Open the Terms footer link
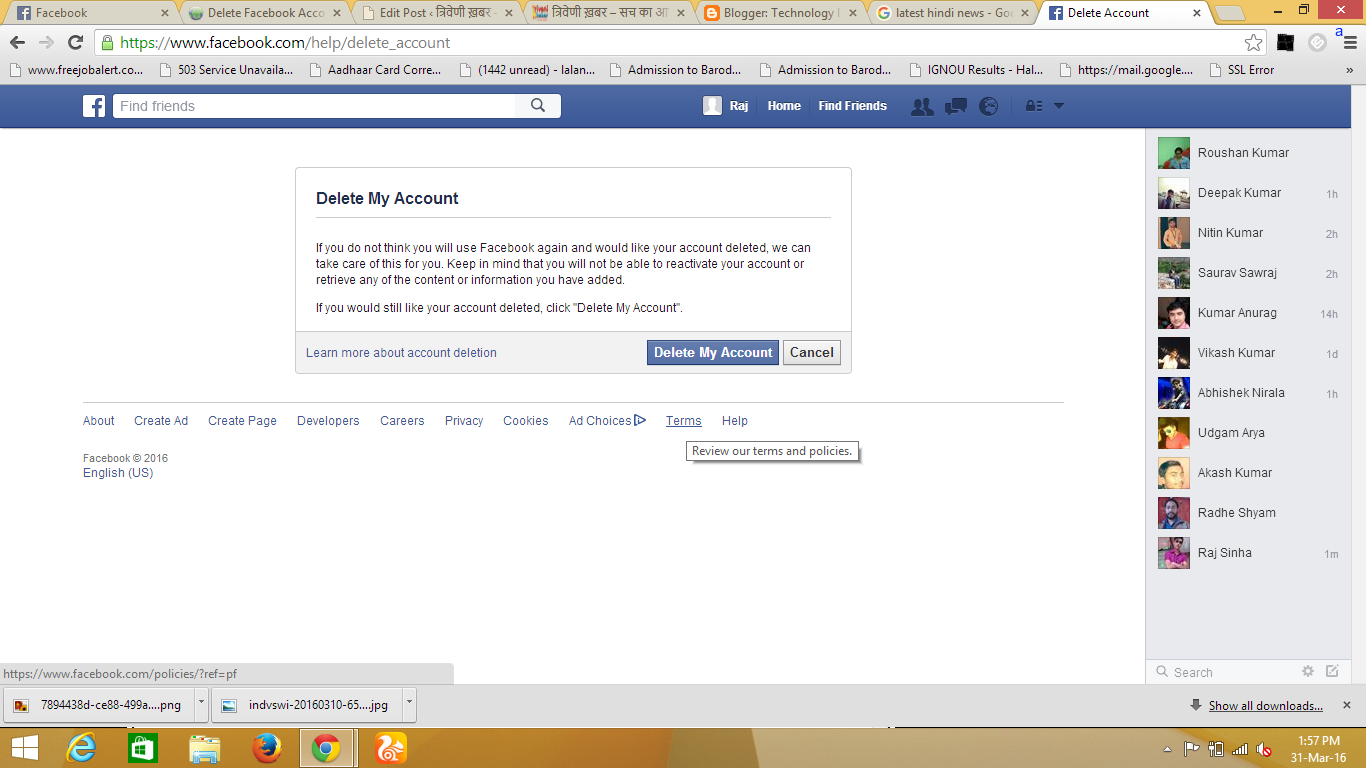Screen dimensions: 1366x768 coord(684,421)
